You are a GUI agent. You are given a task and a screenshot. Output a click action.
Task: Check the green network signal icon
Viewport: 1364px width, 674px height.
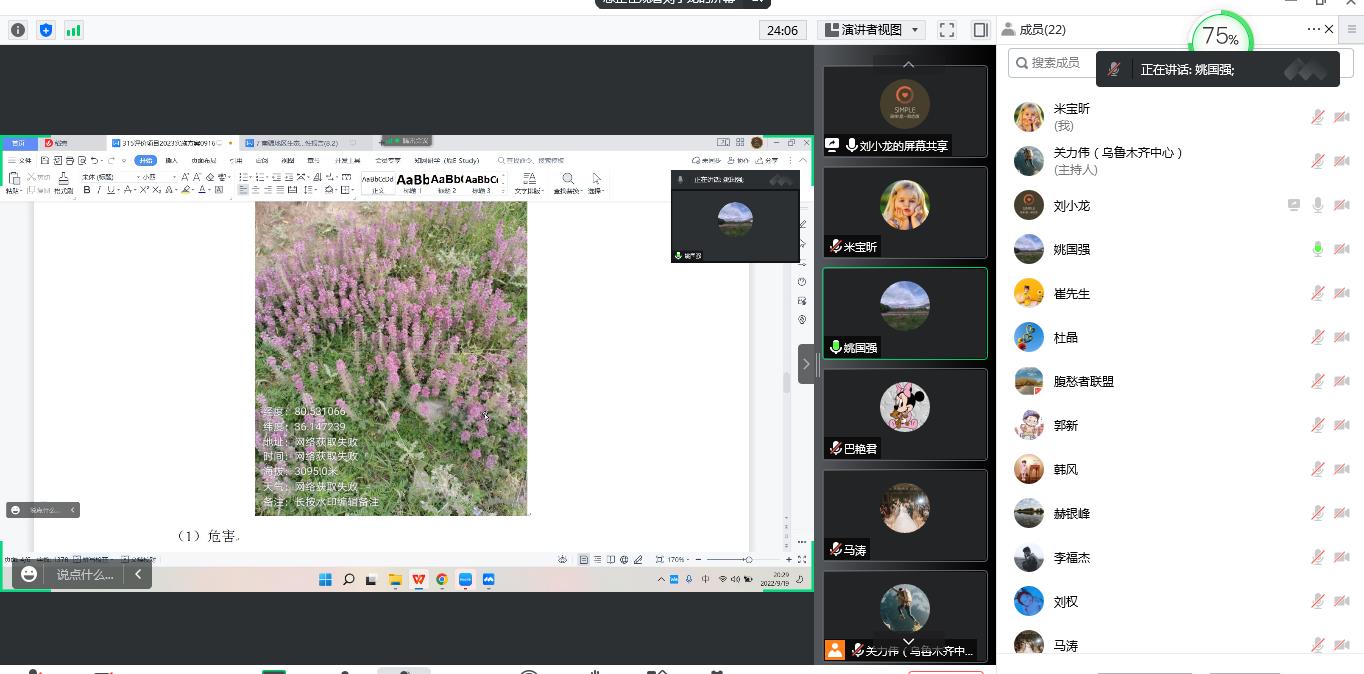pyautogui.click(x=74, y=30)
